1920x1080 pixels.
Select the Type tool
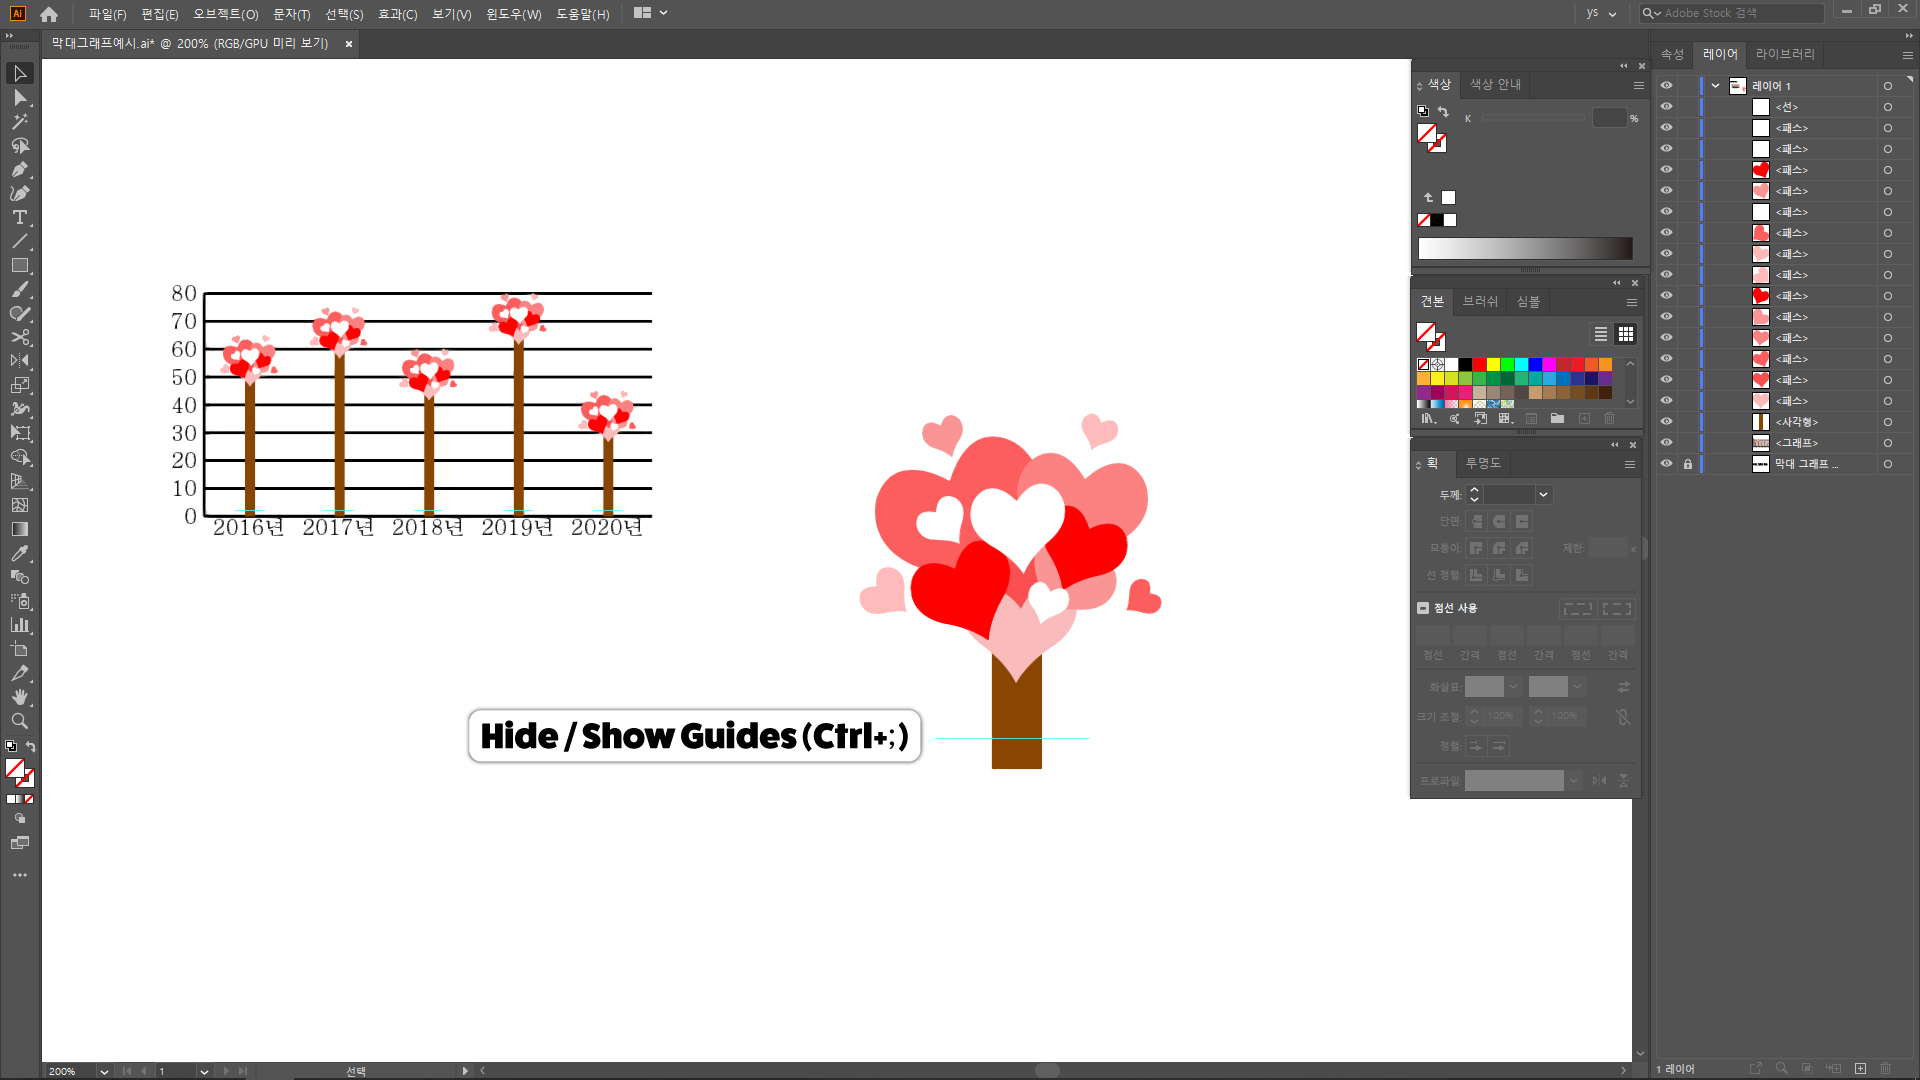coord(19,217)
